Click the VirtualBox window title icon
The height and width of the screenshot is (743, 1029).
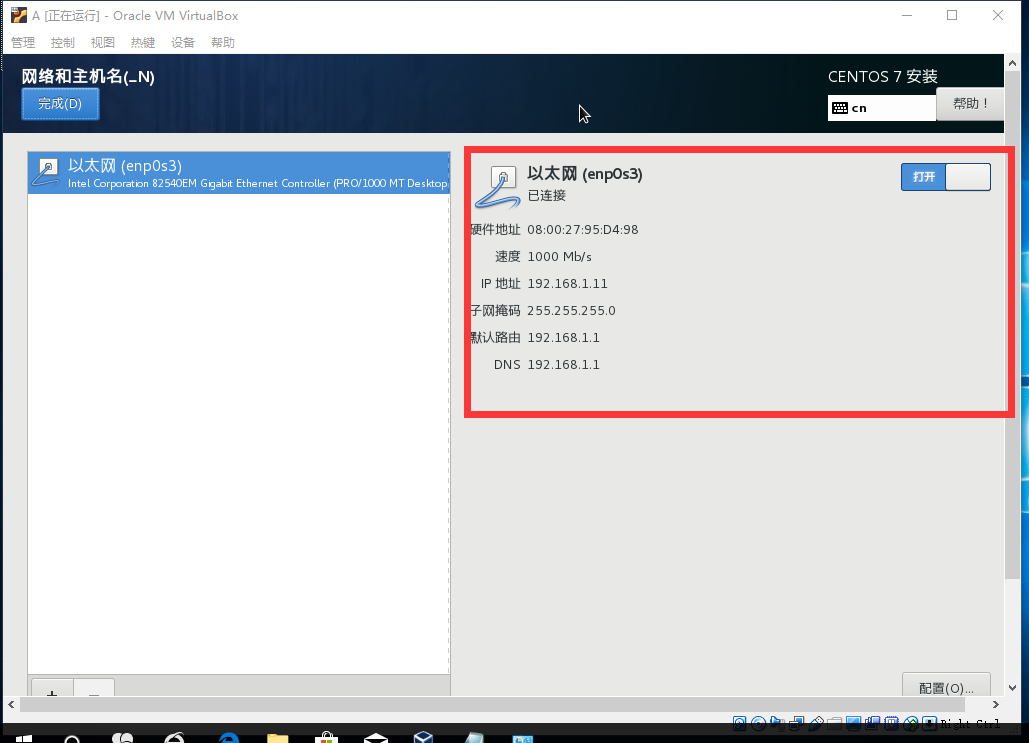click(x=19, y=15)
